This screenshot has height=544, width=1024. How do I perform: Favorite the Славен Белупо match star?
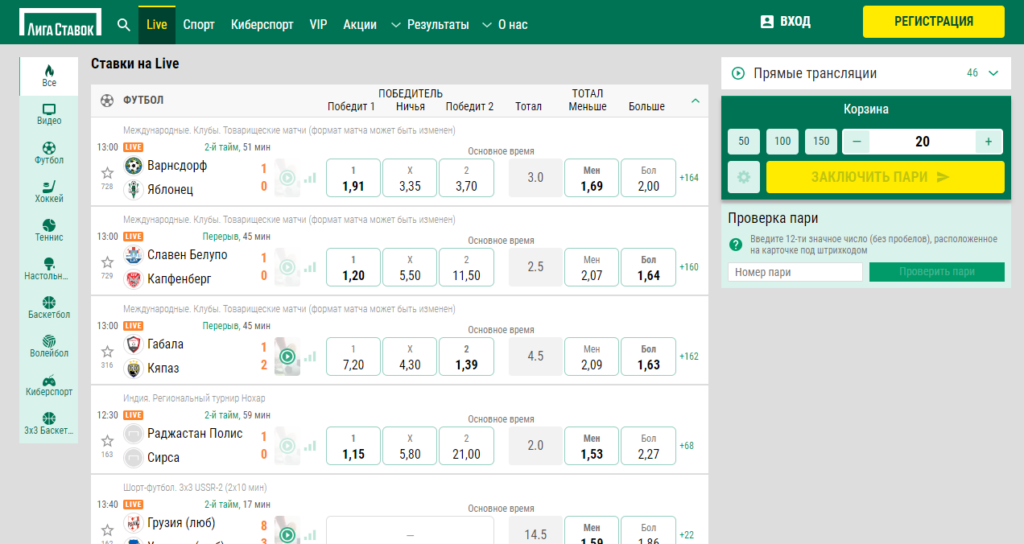click(x=107, y=263)
